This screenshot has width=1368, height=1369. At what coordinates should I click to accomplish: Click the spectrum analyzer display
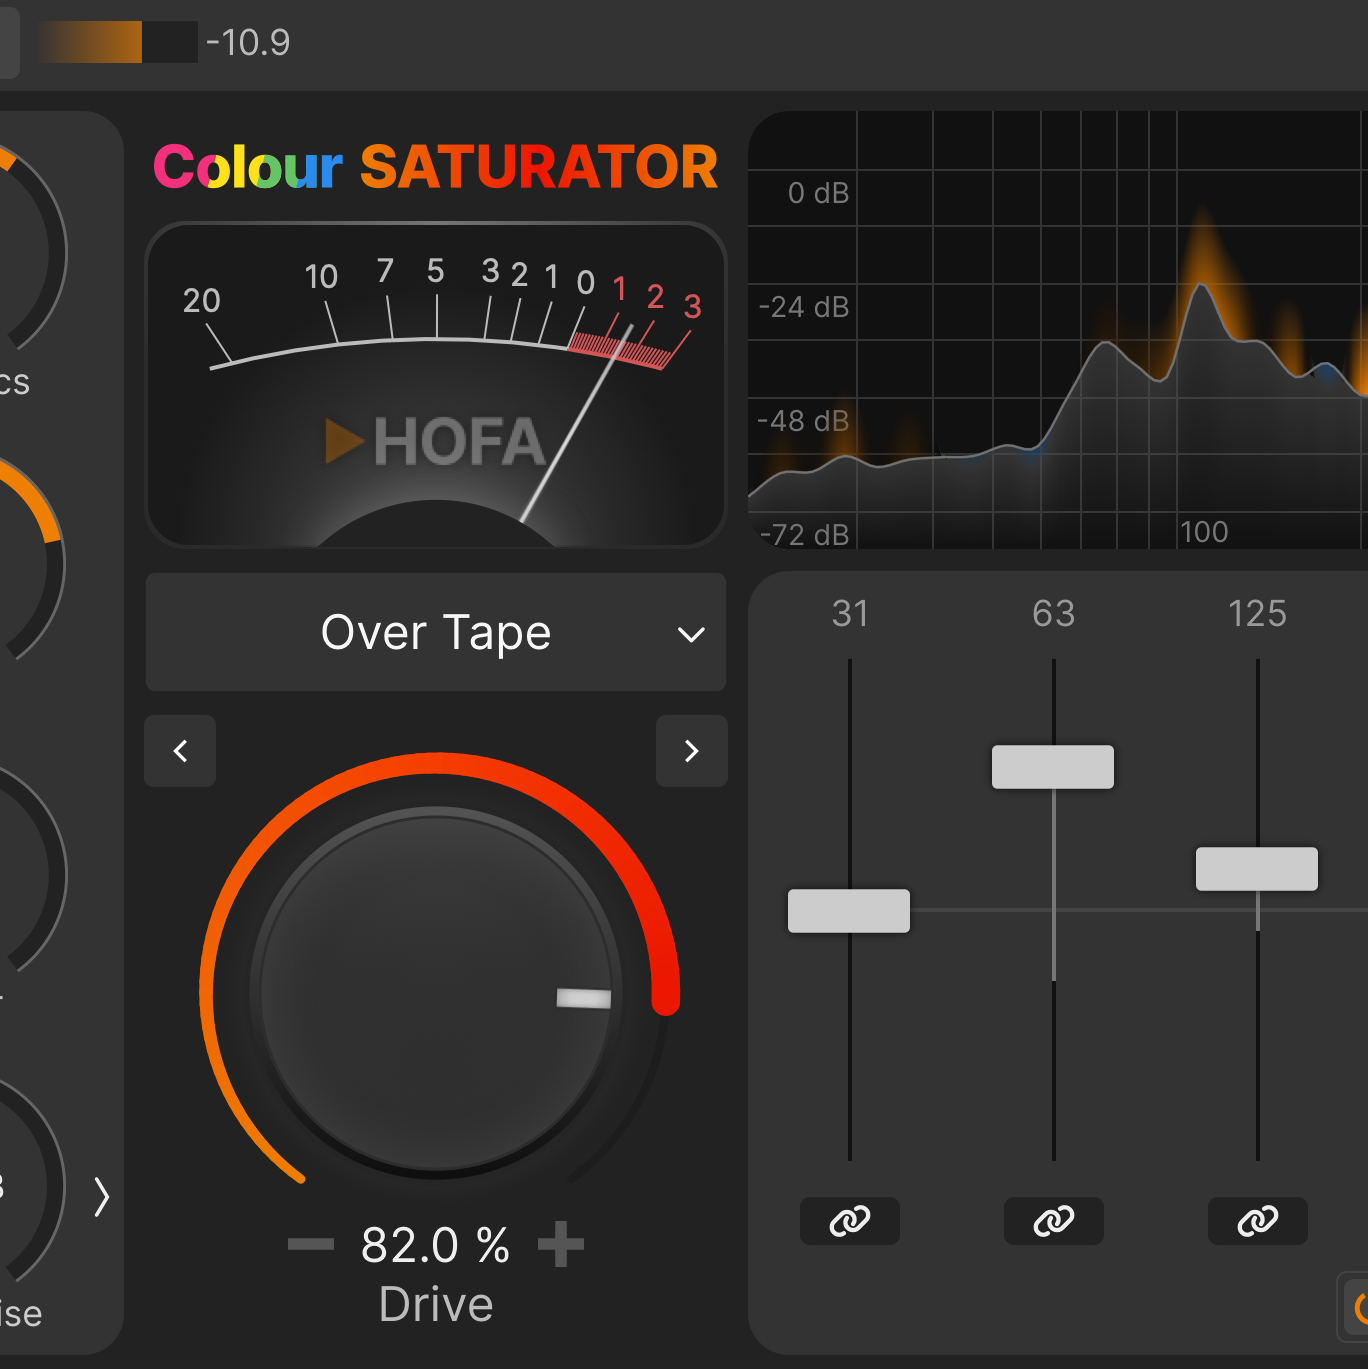(1058, 330)
